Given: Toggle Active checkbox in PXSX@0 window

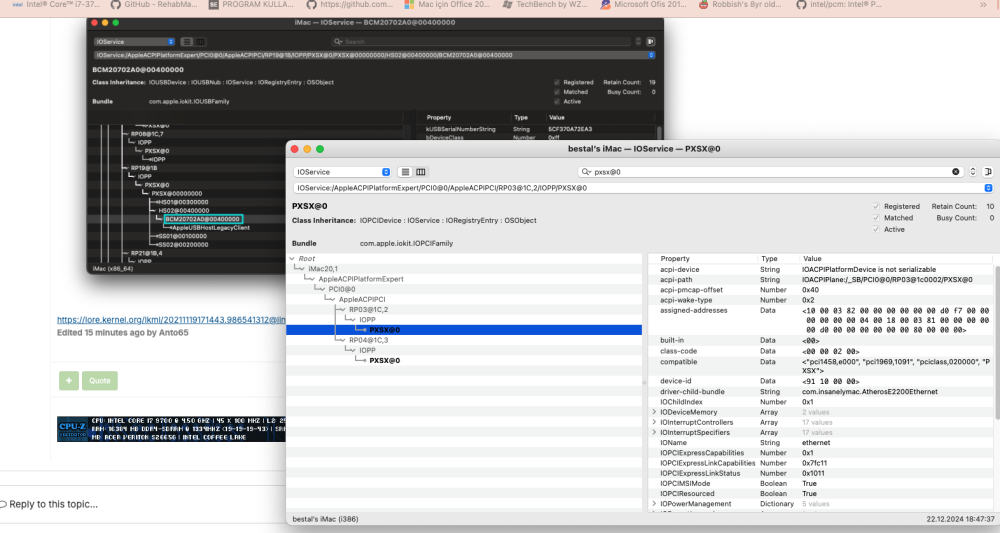Looking at the screenshot, I should (876, 230).
